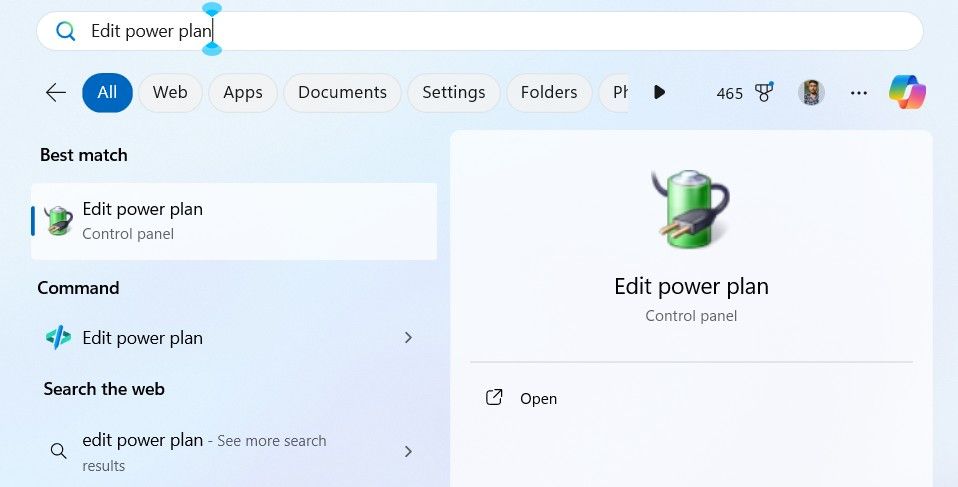
Task: Click the command icon beside Edit power plan
Action: 59,337
